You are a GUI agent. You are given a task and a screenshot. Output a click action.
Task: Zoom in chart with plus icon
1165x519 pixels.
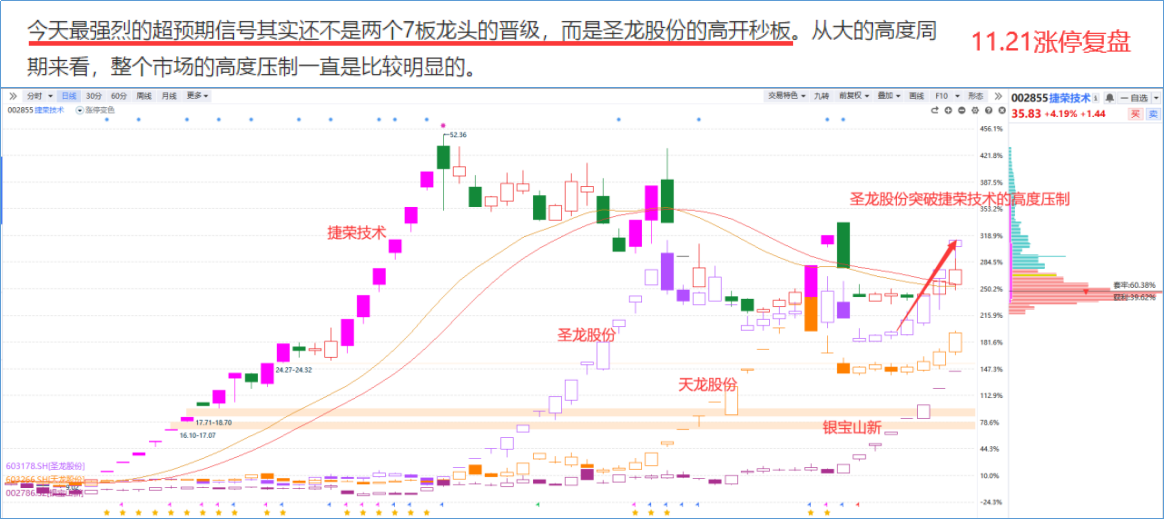pyautogui.click(x=948, y=110)
